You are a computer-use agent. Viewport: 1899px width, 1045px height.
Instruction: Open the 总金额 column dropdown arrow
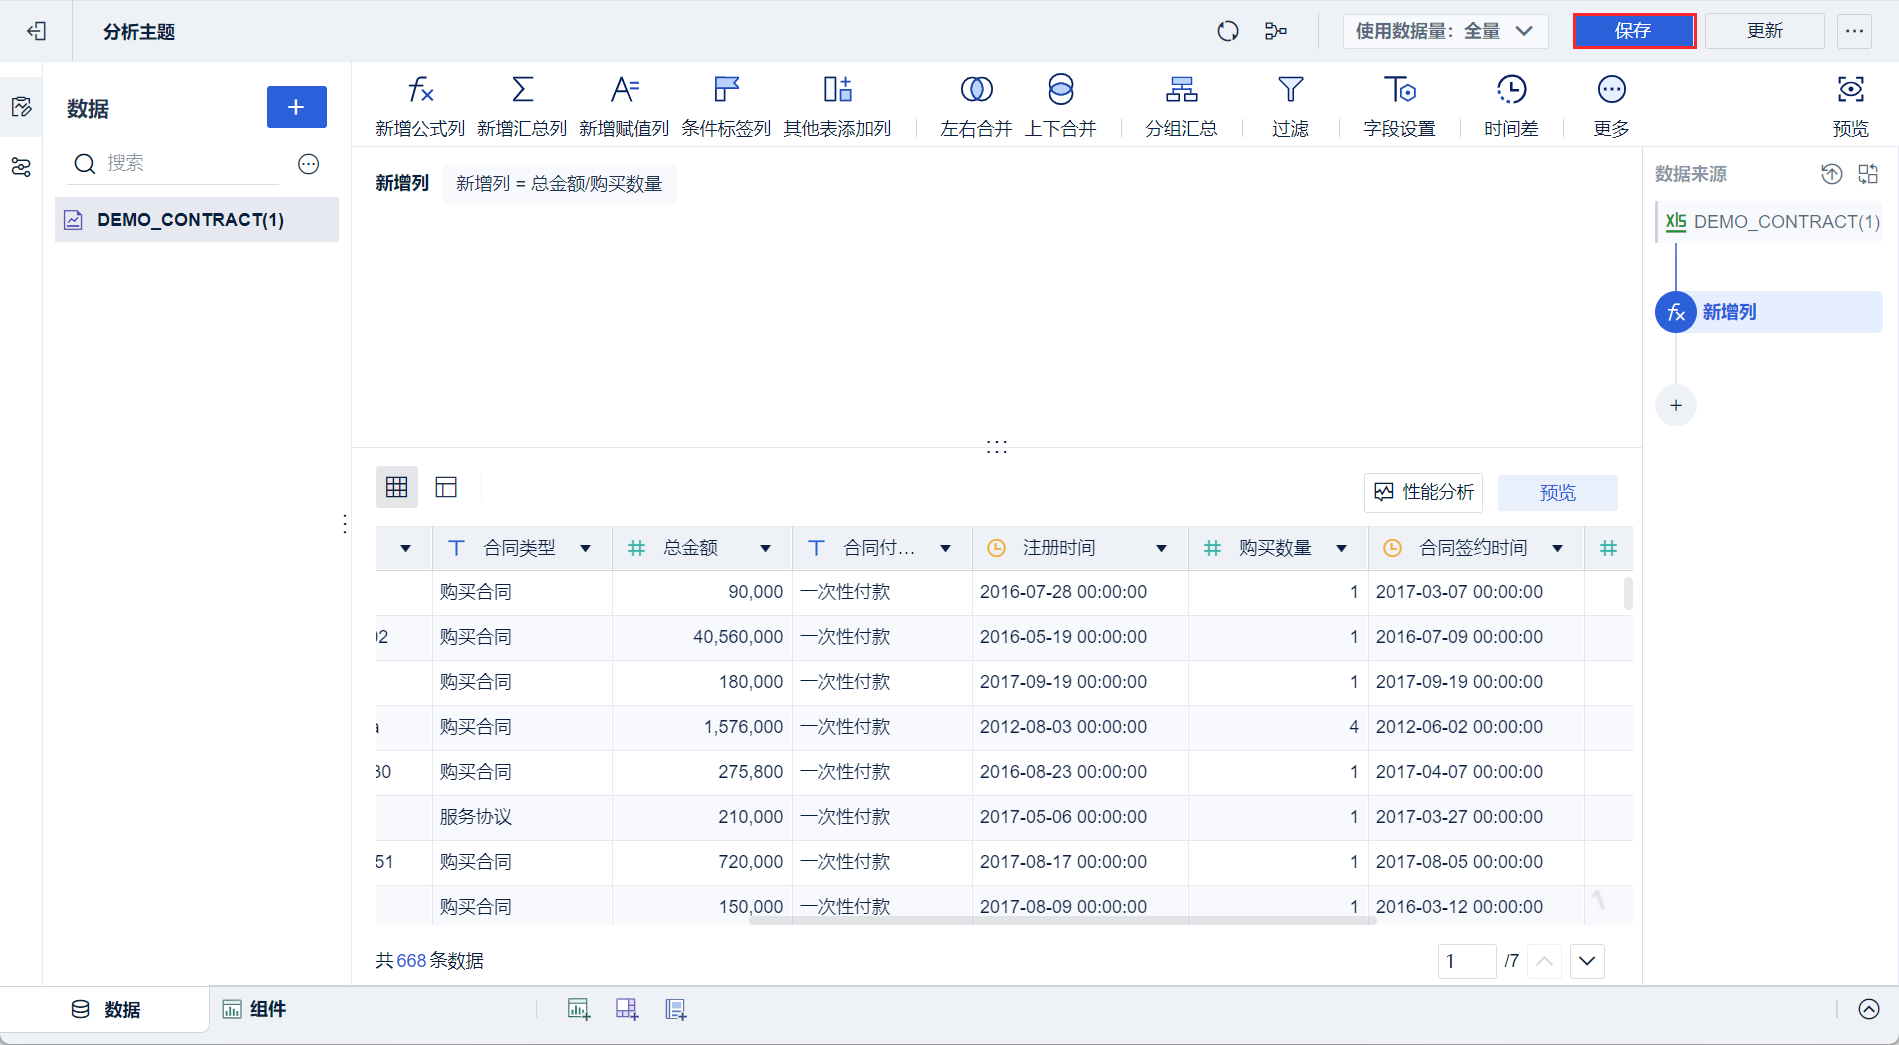click(766, 548)
